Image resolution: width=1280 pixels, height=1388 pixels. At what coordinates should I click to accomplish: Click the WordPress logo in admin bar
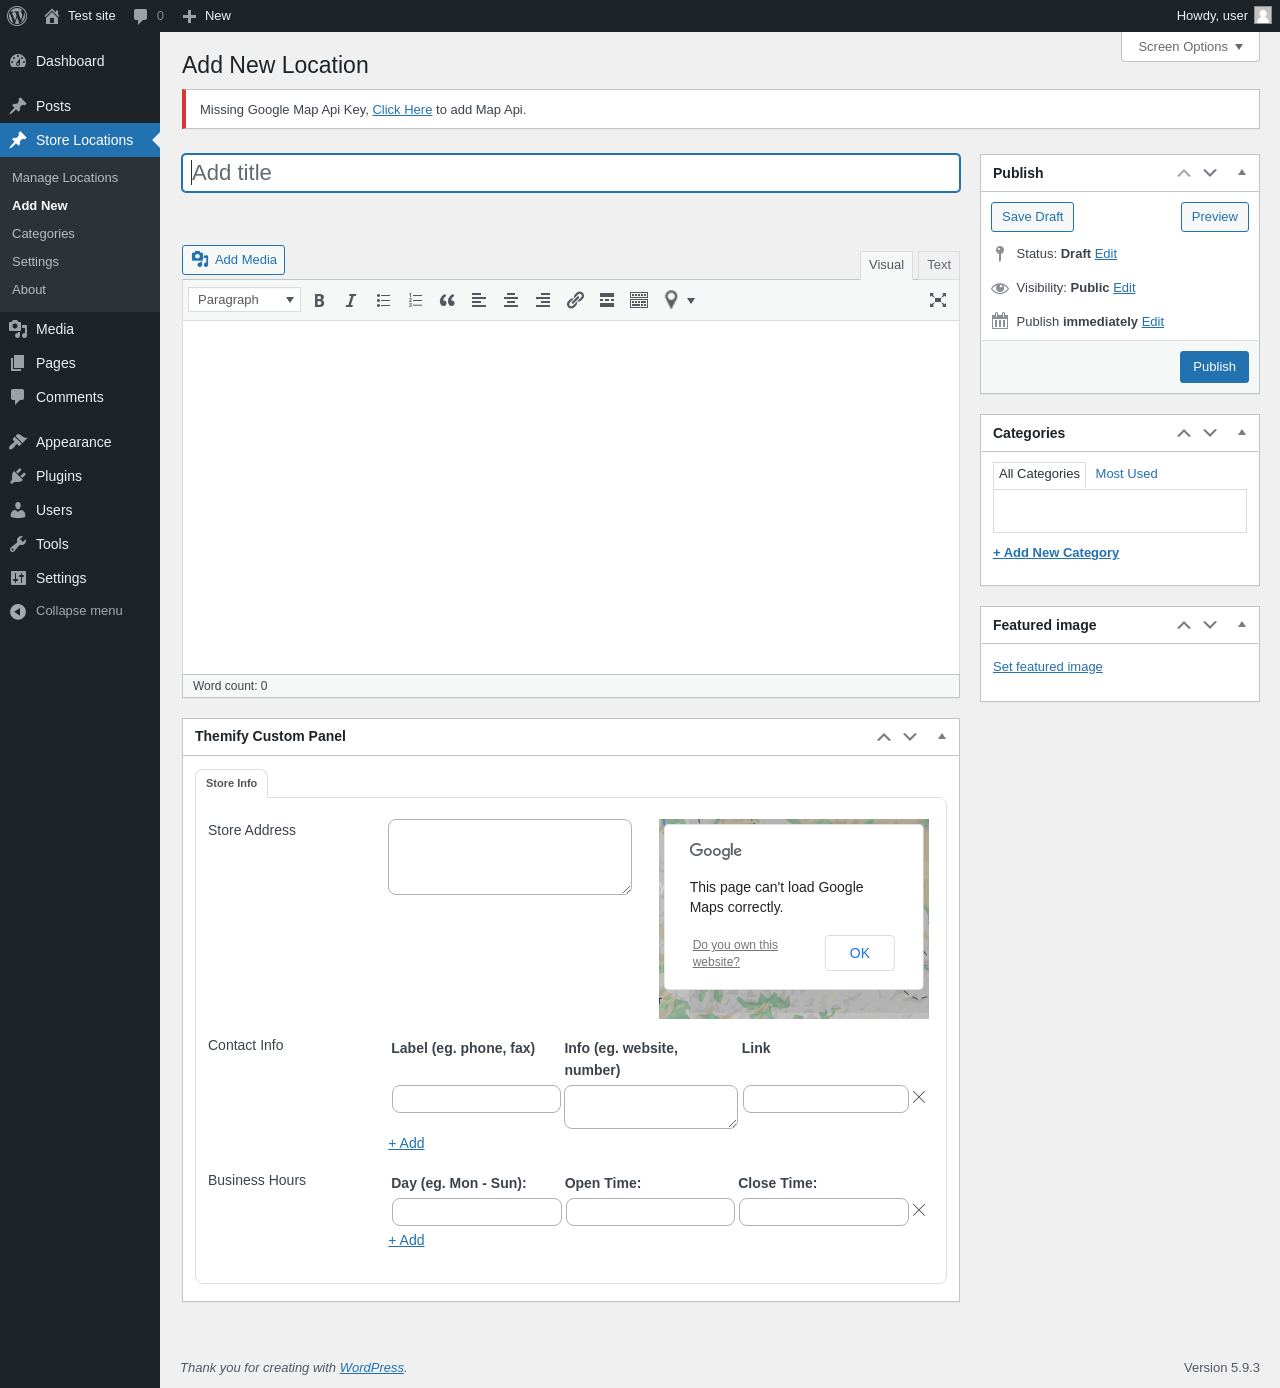[17, 16]
